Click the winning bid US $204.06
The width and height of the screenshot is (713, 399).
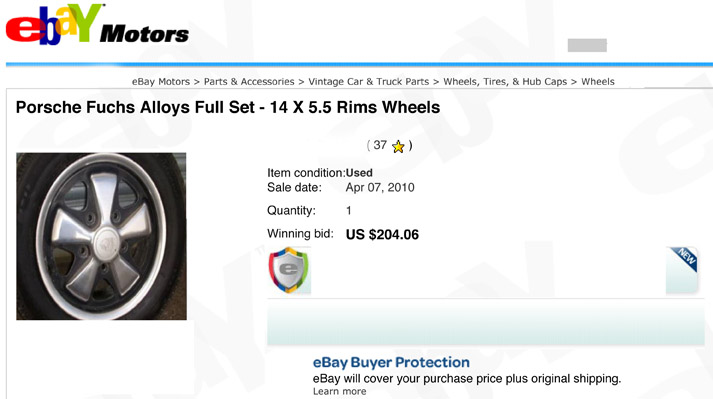click(x=382, y=235)
